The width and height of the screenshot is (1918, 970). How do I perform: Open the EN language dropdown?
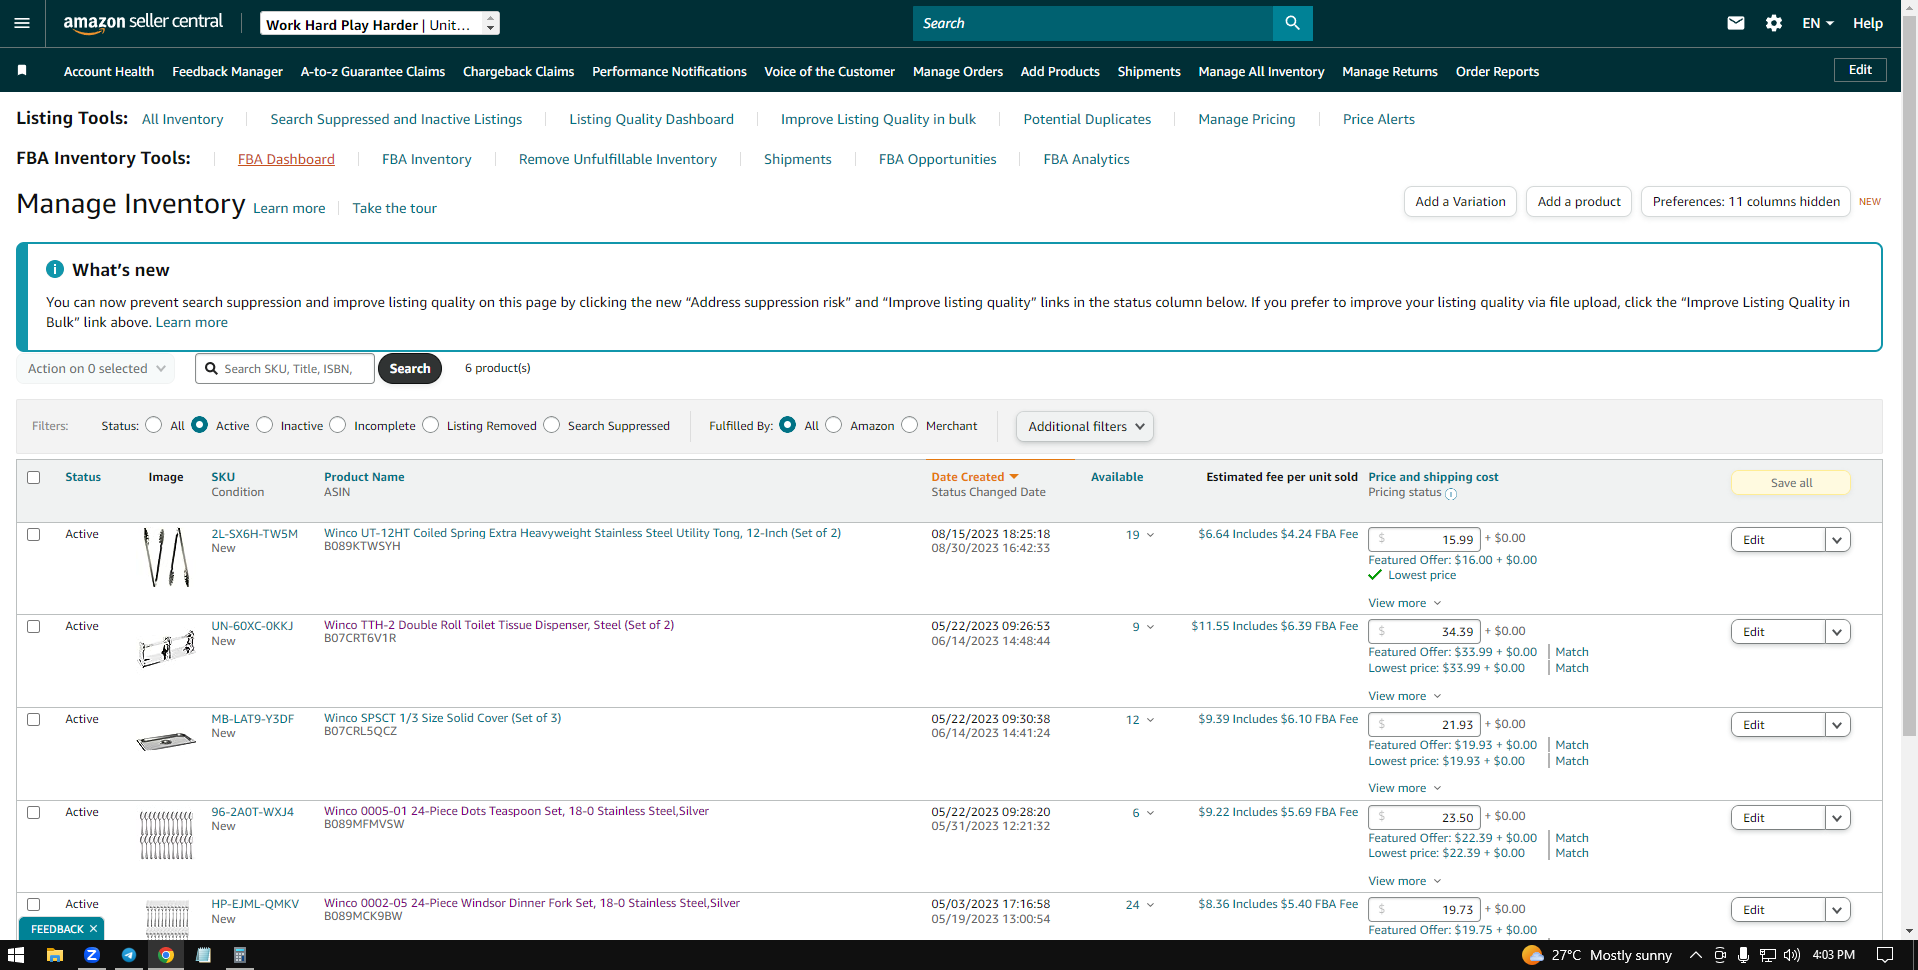pyautogui.click(x=1818, y=23)
